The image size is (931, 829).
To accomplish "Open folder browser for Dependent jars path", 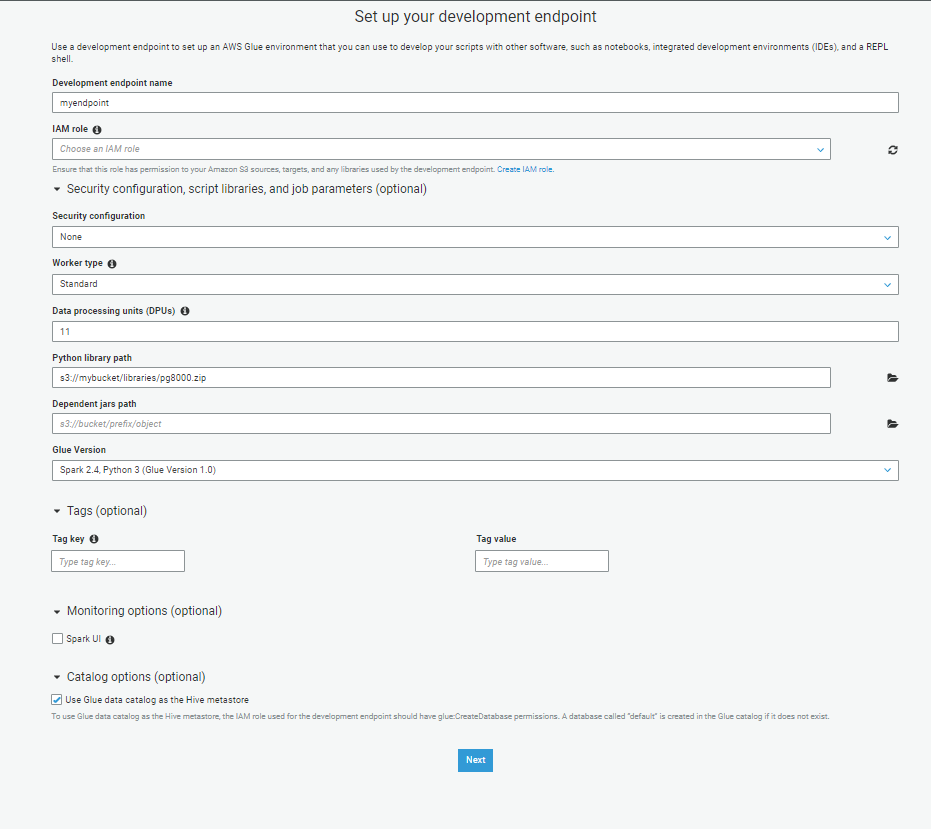I will [892, 424].
